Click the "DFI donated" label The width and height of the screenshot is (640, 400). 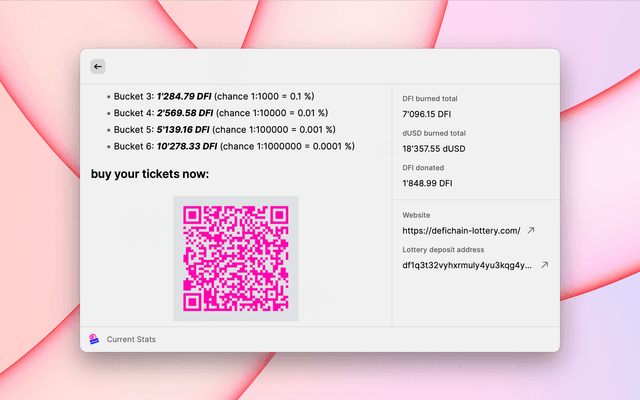pyautogui.click(x=423, y=167)
